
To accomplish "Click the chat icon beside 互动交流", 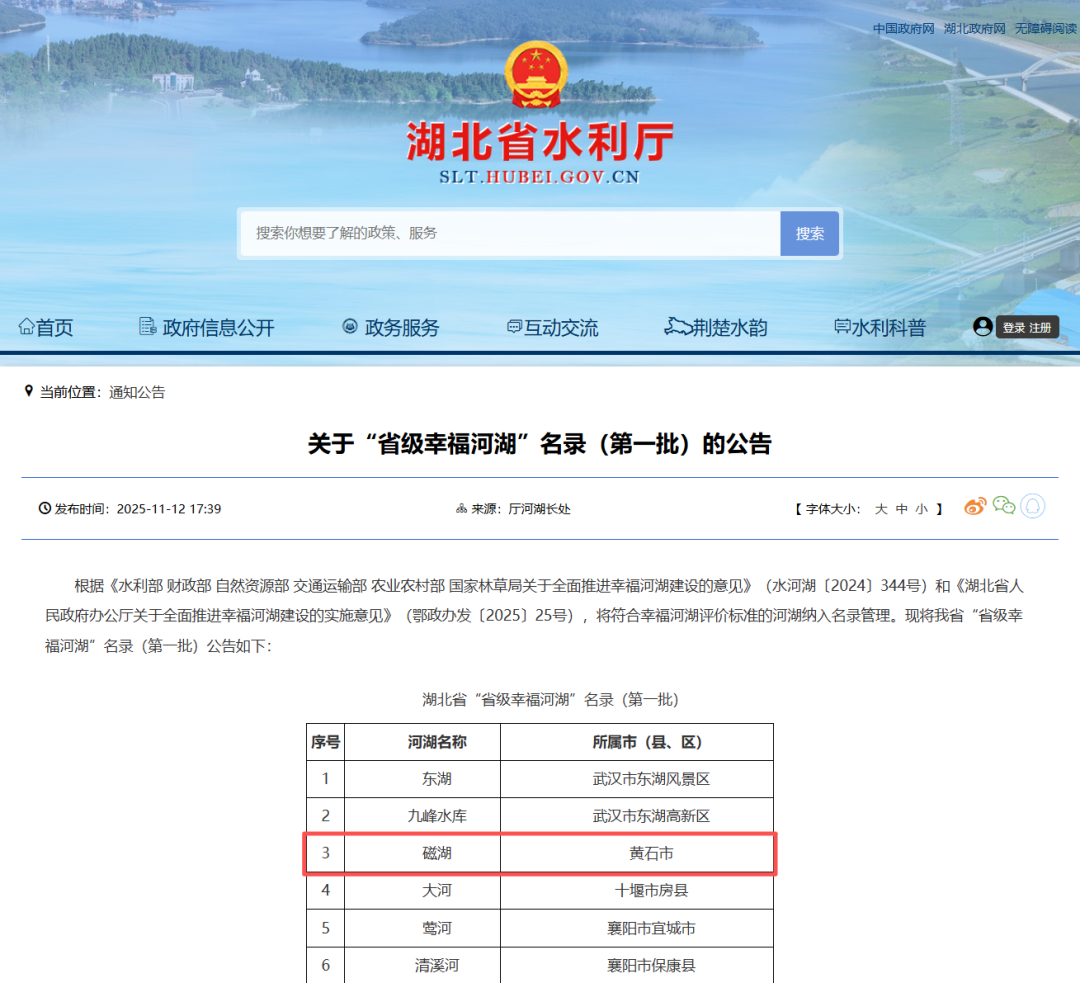I will [513, 326].
